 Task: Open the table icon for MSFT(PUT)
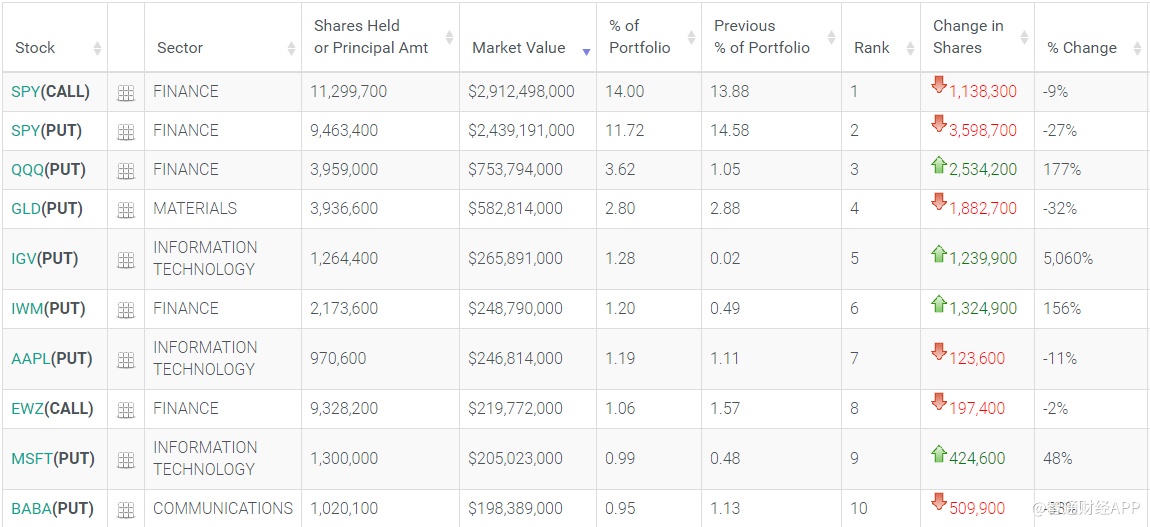[126, 460]
